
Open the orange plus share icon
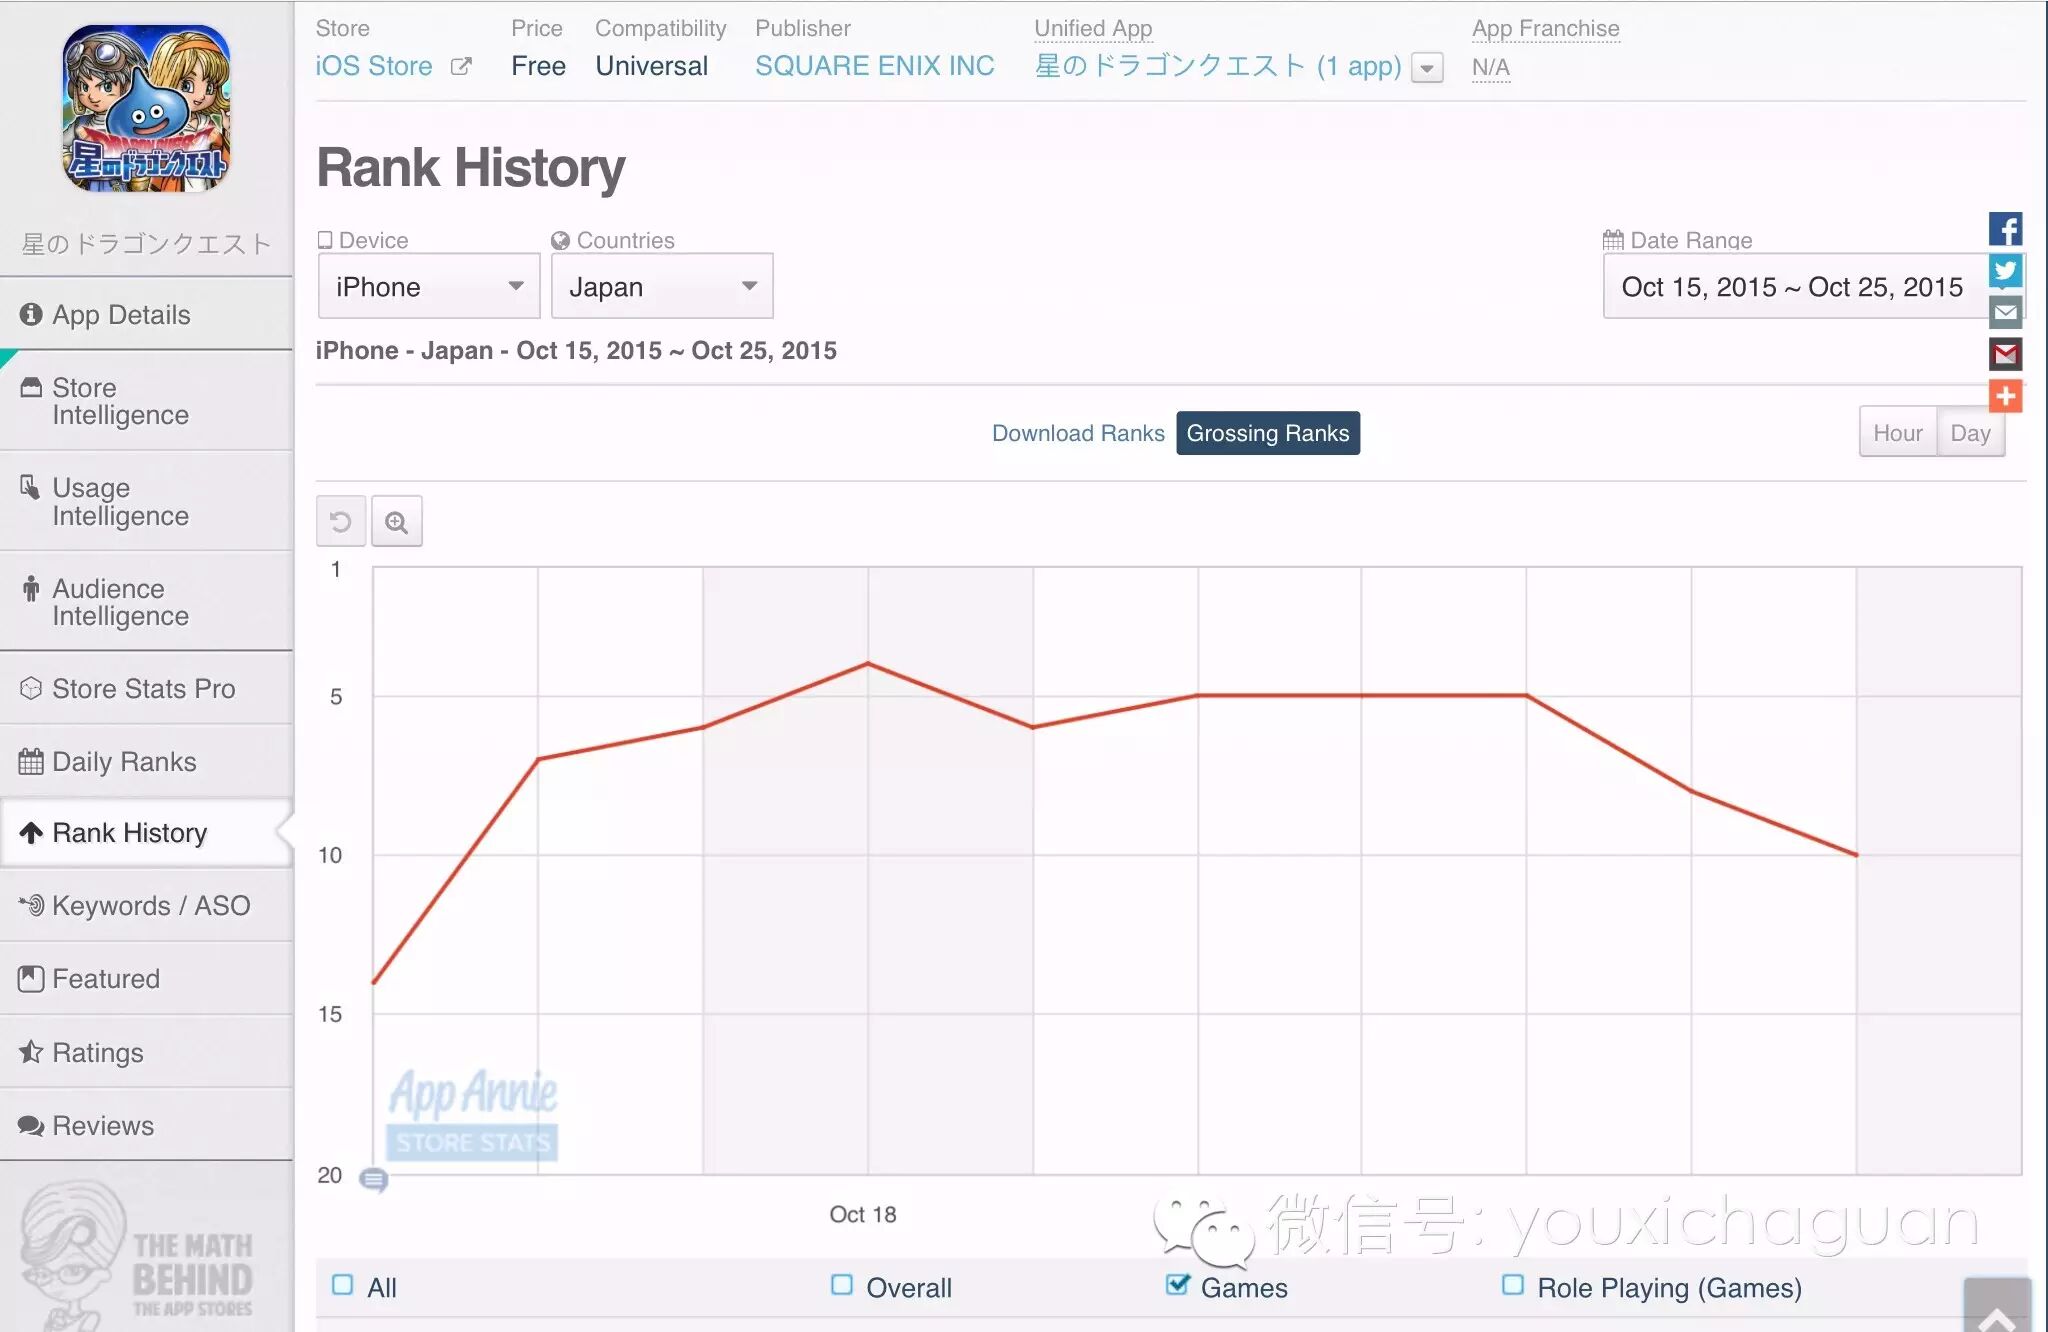(2005, 396)
